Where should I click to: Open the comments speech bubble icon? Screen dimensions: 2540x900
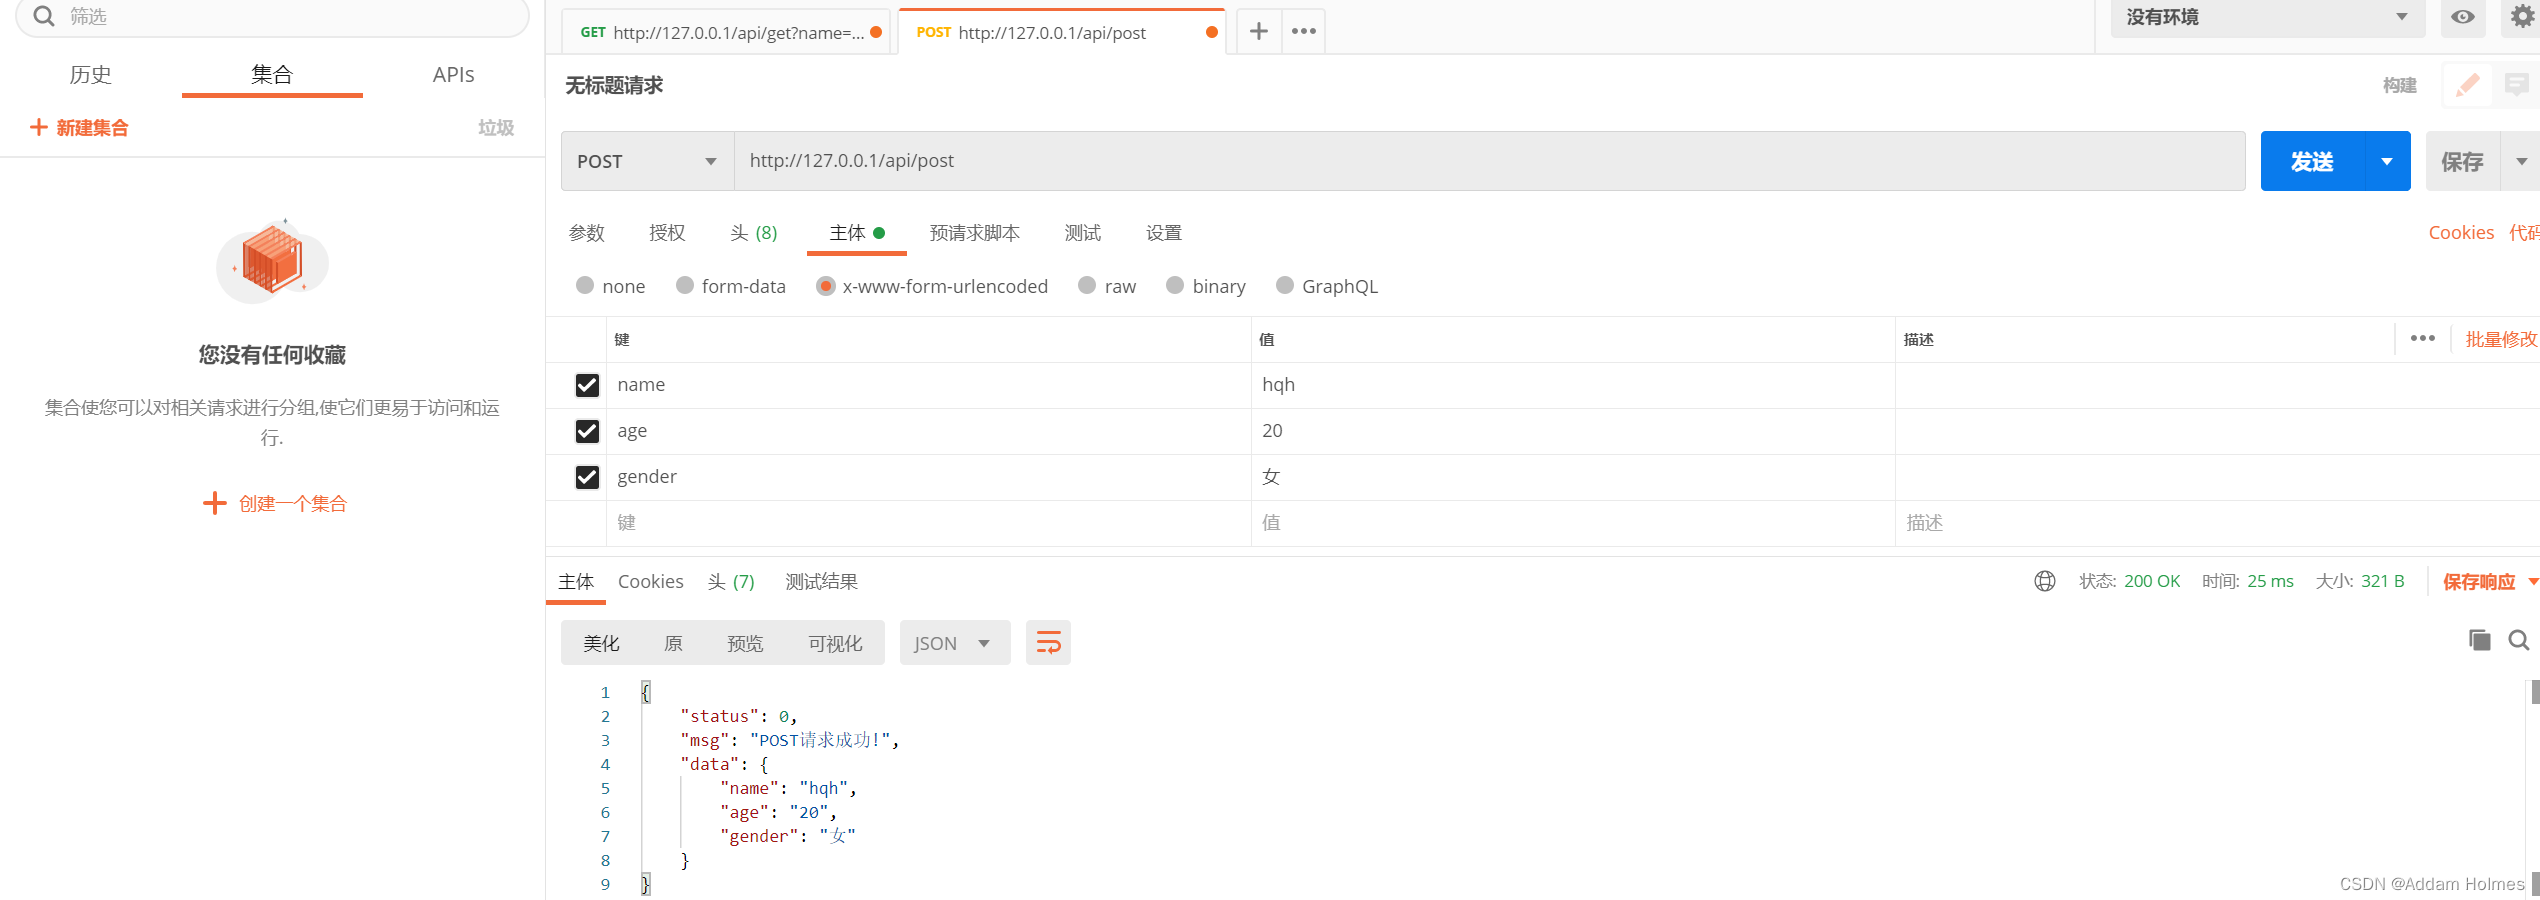(2517, 85)
